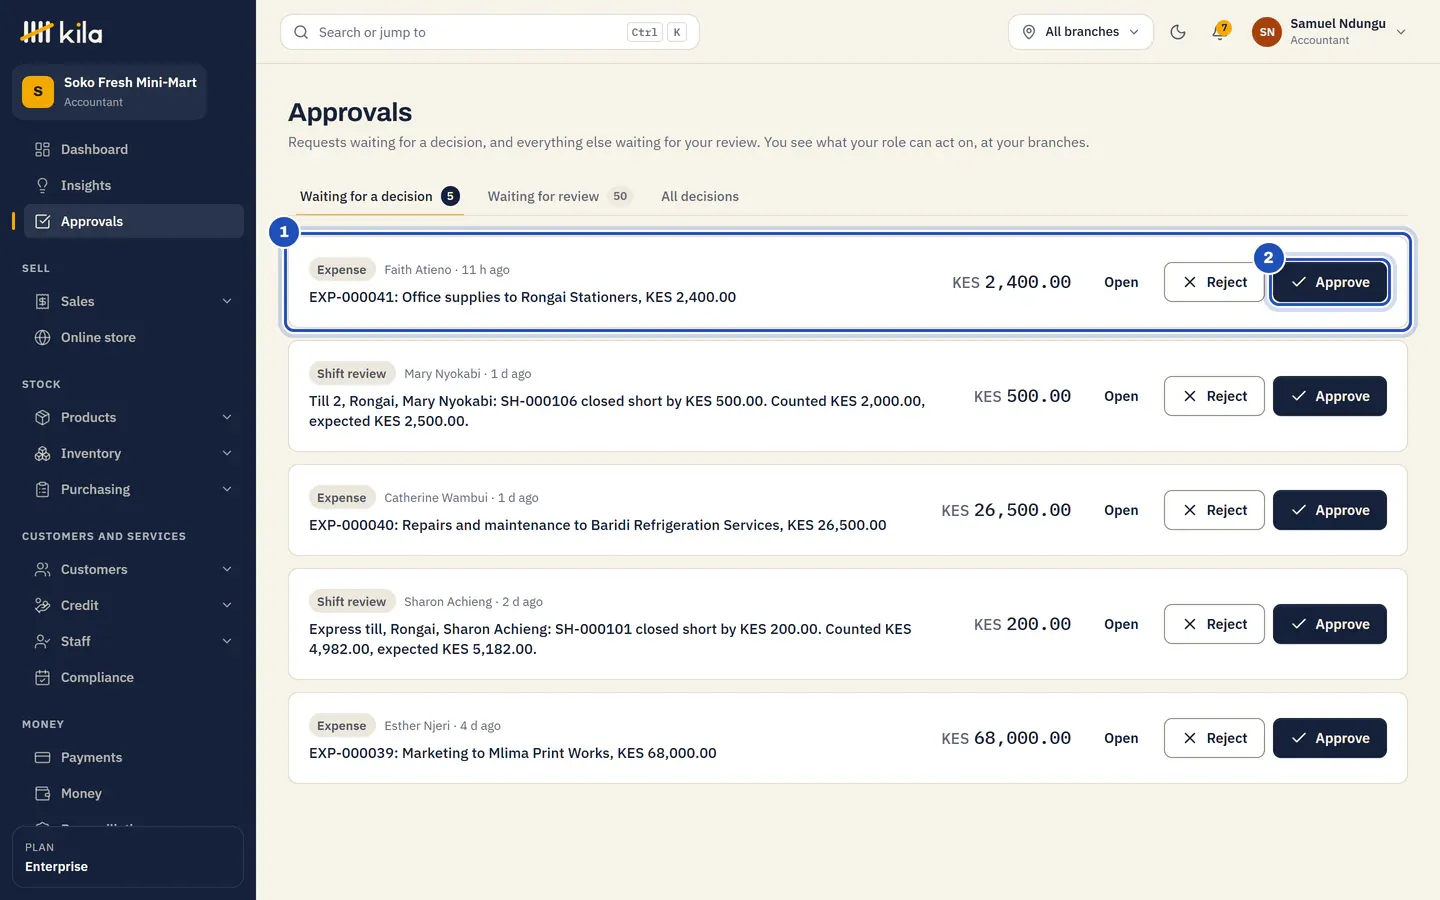This screenshot has width=1440, height=900.
Task: Click the Purchasing clipboard icon
Action: tap(42, 490)
